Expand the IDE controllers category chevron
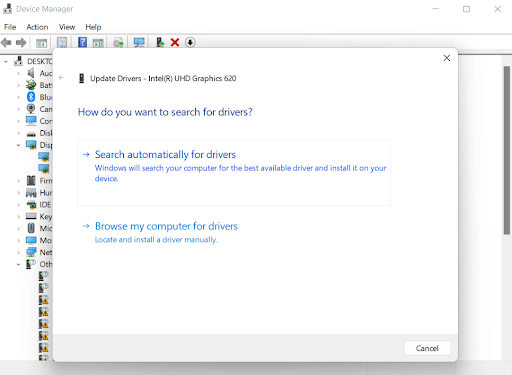This screenshot has height=375, width=512. click(x=19, y=205)
